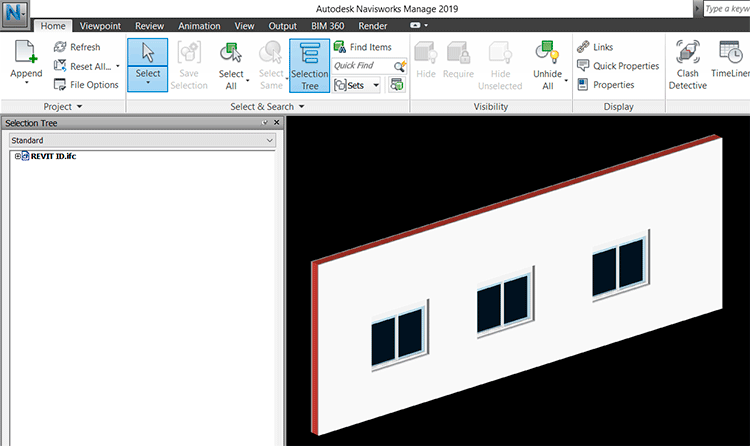Click in the Quick Find field
This screenshot has width=750, height=446.
coord(363,66)
